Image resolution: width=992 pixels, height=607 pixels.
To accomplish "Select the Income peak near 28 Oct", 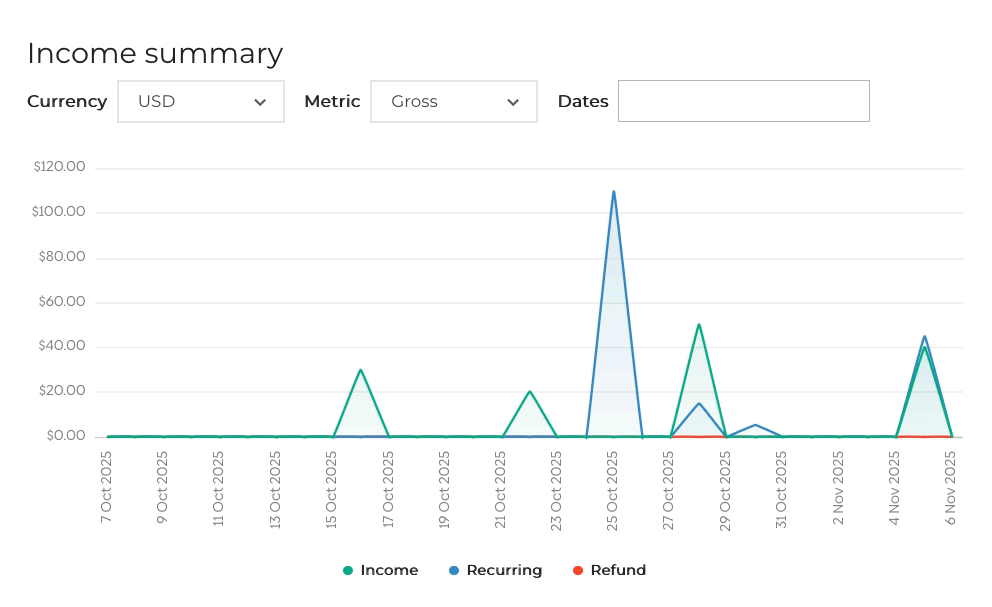I will click(x=698, y=325).
